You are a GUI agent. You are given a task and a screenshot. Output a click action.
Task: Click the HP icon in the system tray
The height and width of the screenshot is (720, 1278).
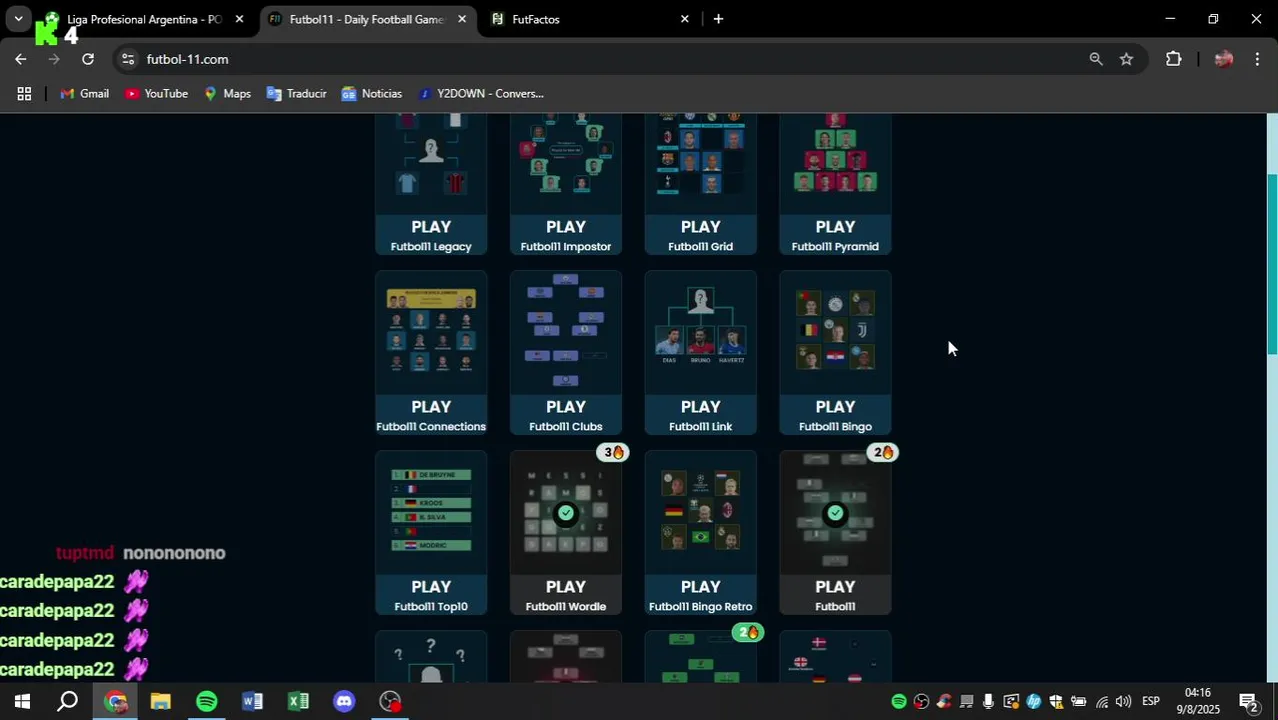coord(1033,701)
